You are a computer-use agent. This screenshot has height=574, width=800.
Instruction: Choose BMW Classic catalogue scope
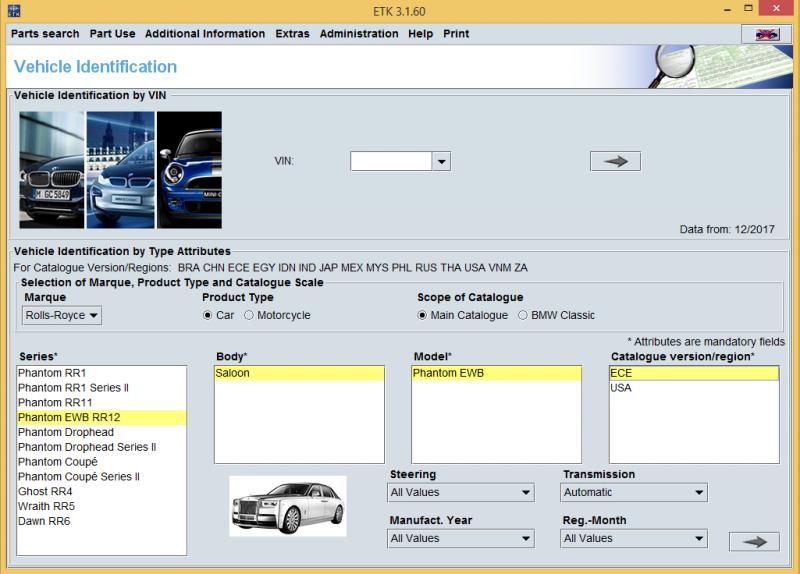pyautogui.click(x=522, y=315)
